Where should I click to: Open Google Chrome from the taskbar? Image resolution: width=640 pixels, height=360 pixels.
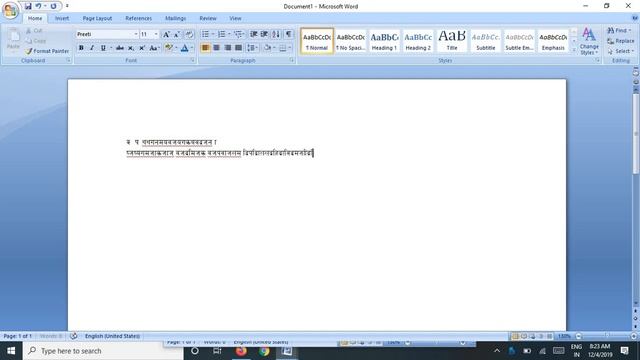[264, 351]
